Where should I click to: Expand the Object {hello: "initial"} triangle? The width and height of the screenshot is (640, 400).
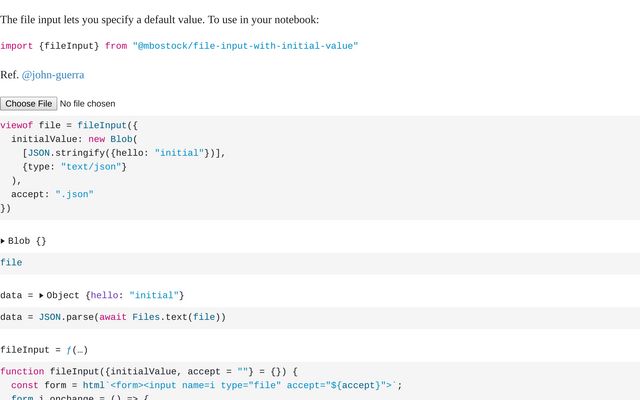coord(41,296)
